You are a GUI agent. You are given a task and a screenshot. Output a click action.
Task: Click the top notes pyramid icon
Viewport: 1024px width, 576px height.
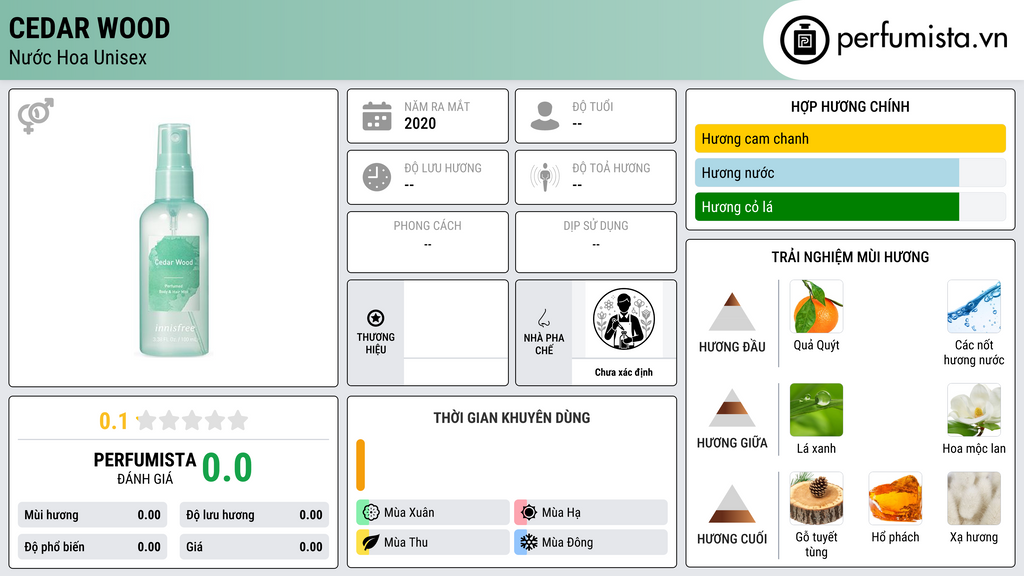click(x=732, y=312)
